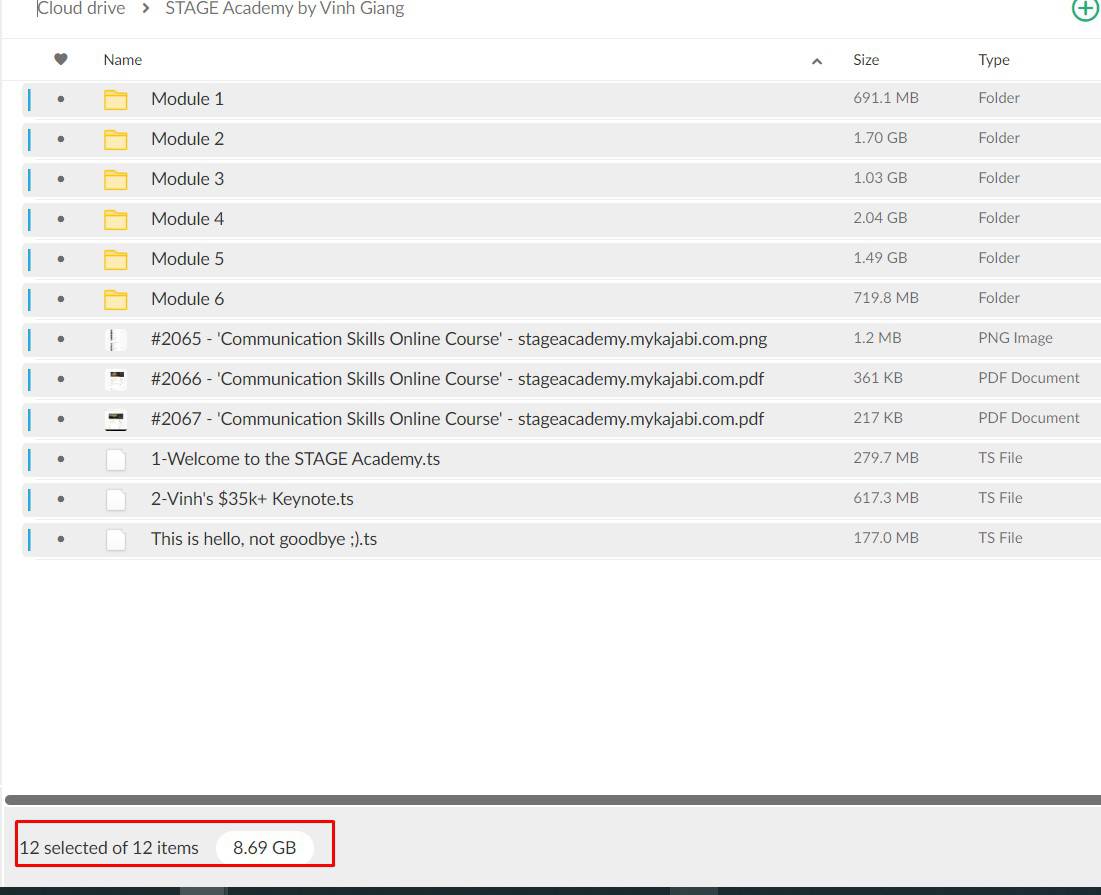The height and width of the screenshot is (895, 1101).
Task: Click the #2066 PDF document thumbnail icon
Action: [x=116, y=379]
